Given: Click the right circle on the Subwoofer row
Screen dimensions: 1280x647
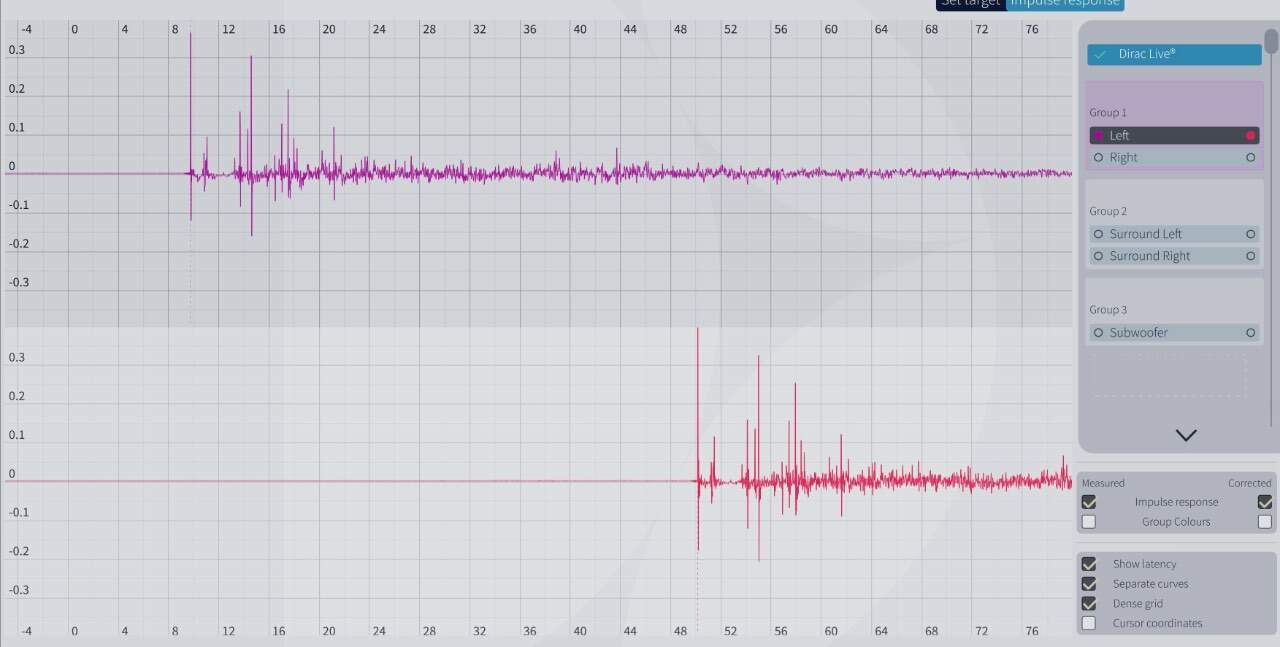Looking at the screenshot, I should 1250,332.
